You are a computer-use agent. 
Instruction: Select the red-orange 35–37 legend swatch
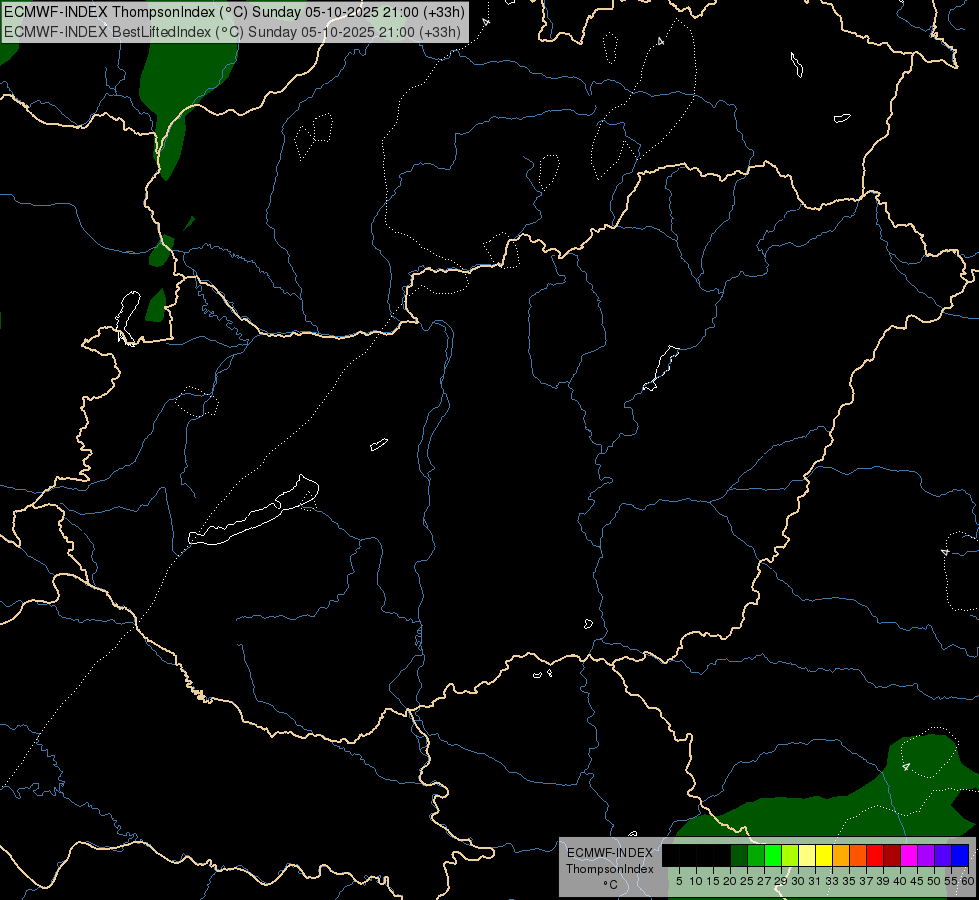click(x=858, y=855)
